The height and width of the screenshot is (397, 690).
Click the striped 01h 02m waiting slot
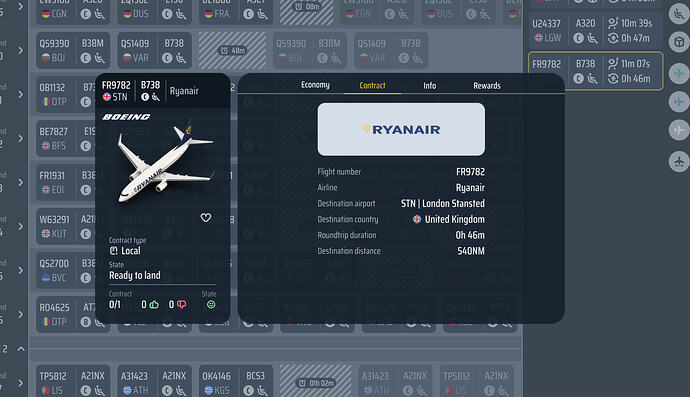[316, 381]
